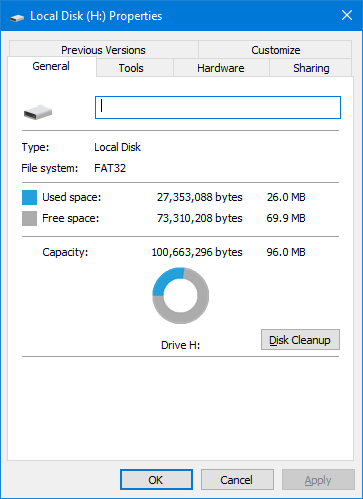
Task: Focus the drive label text field
Action: pos(218,107)
